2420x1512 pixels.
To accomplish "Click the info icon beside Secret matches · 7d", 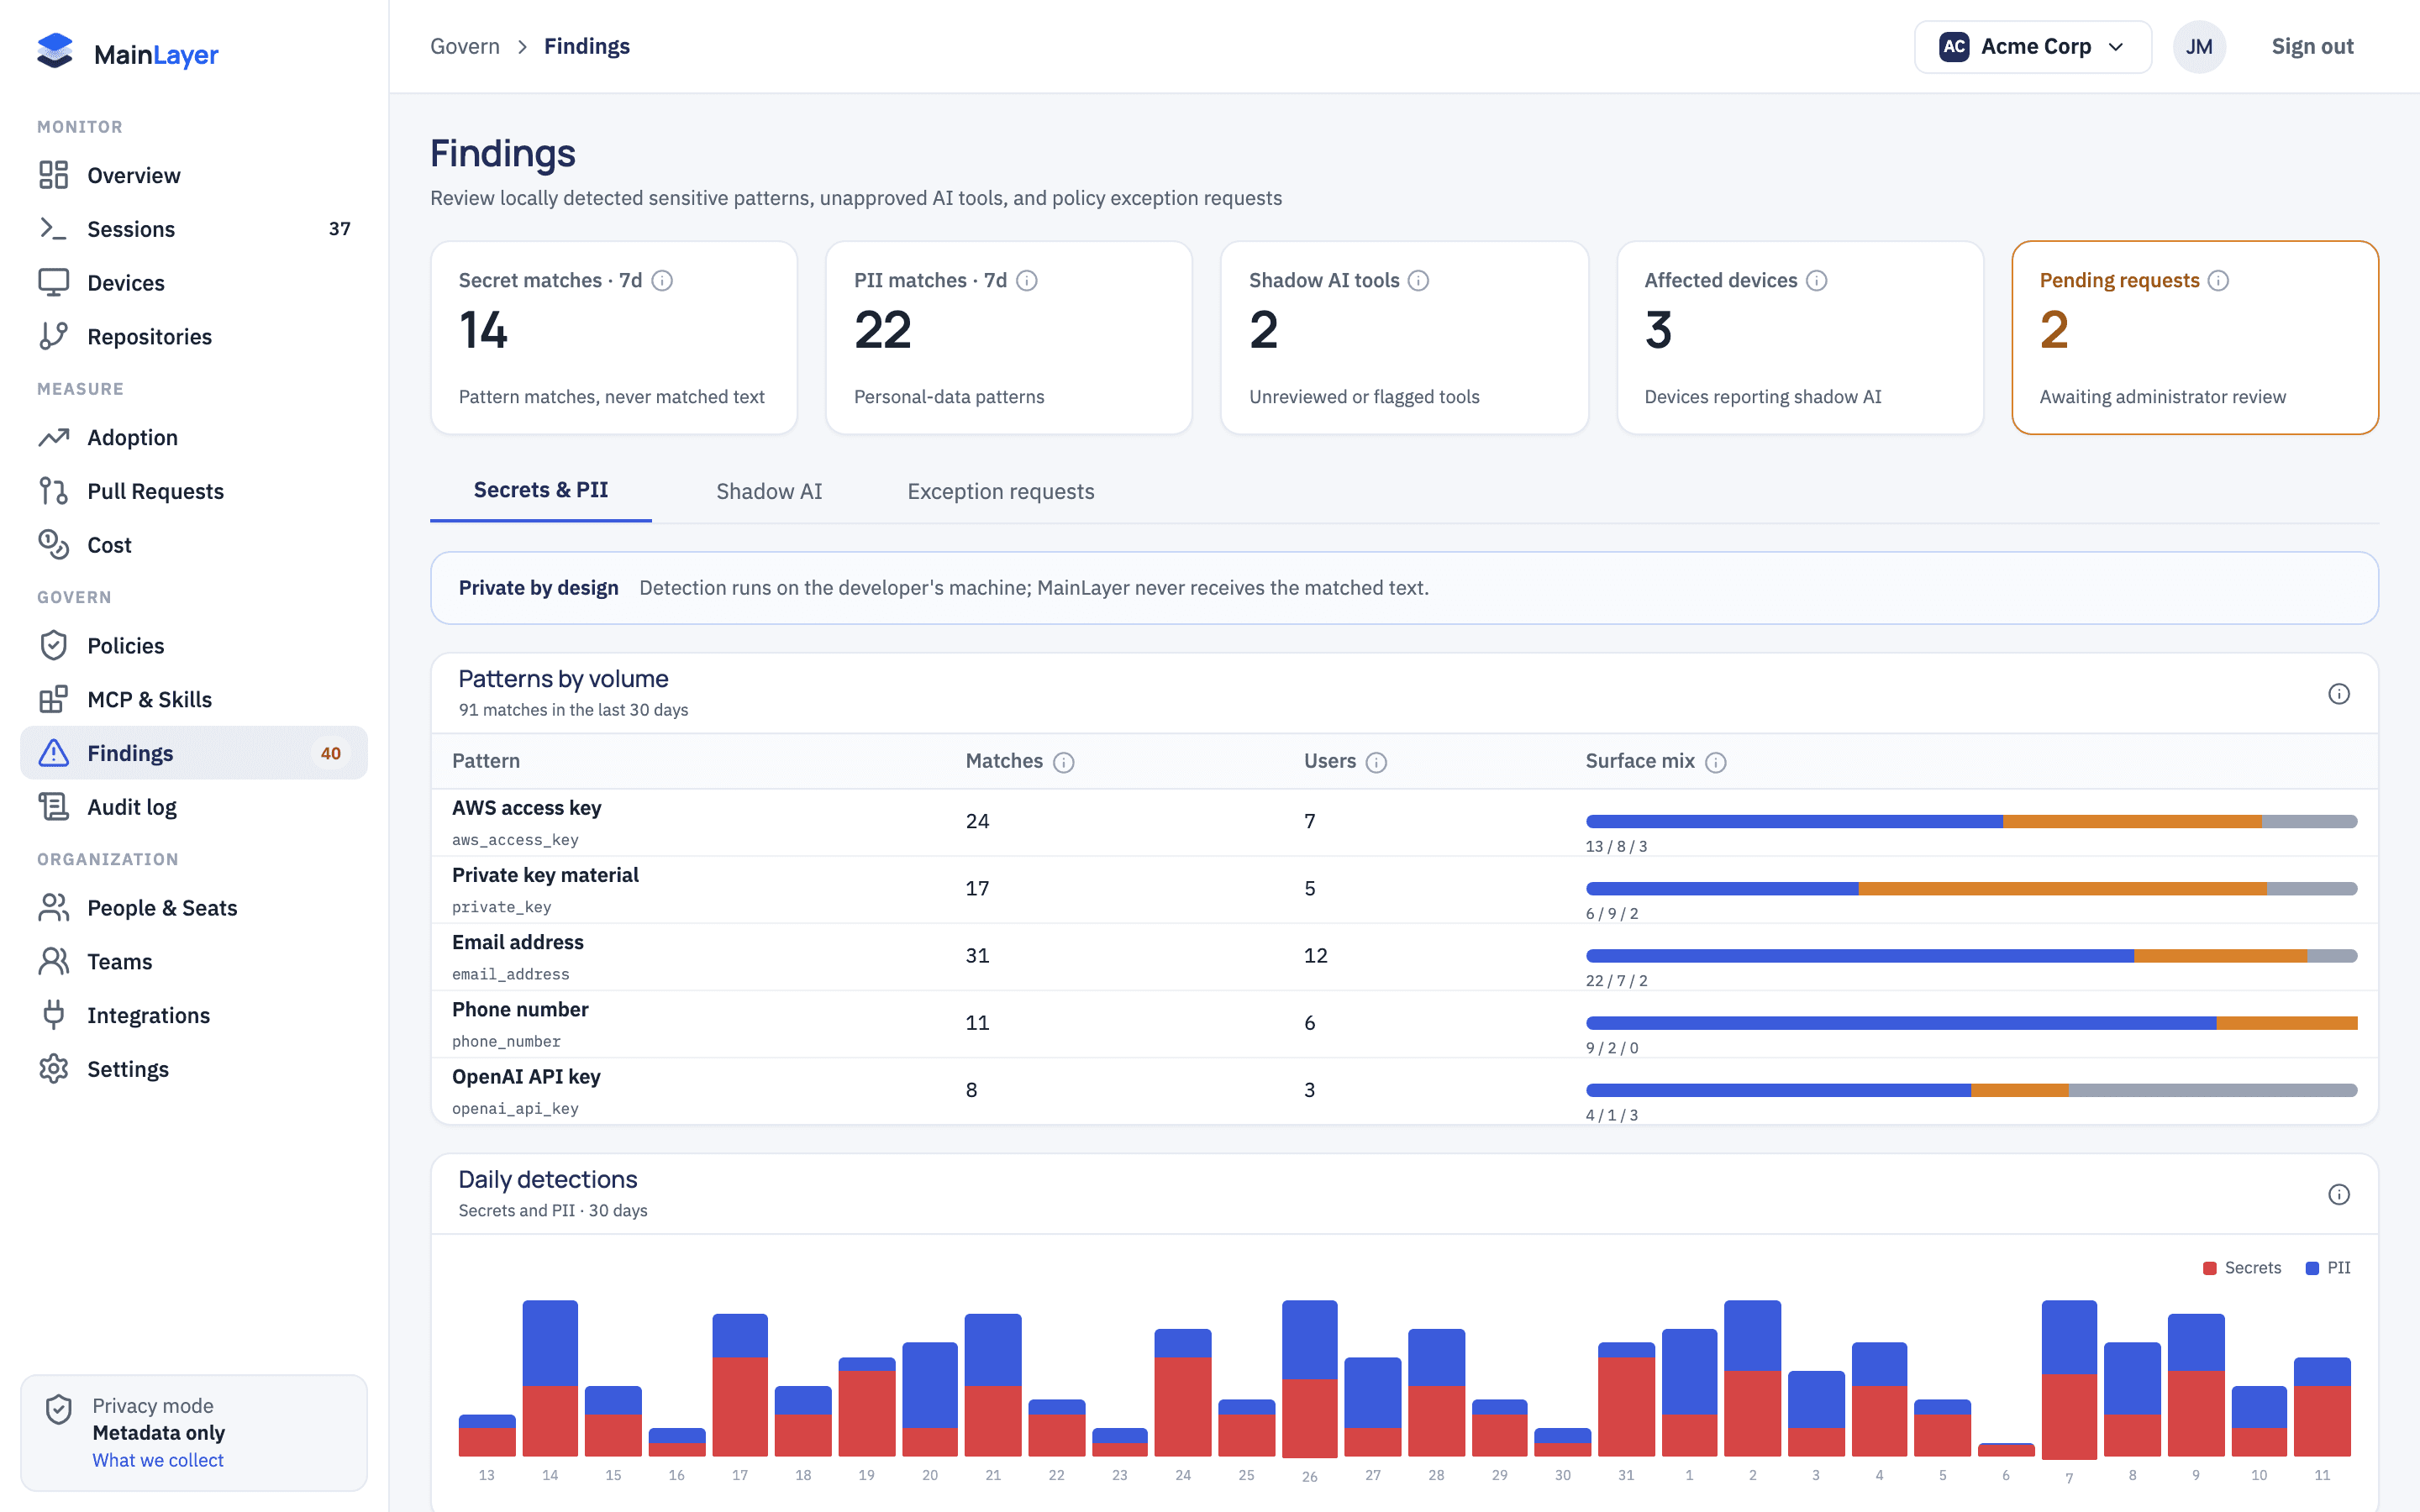I will click(662, 281).
